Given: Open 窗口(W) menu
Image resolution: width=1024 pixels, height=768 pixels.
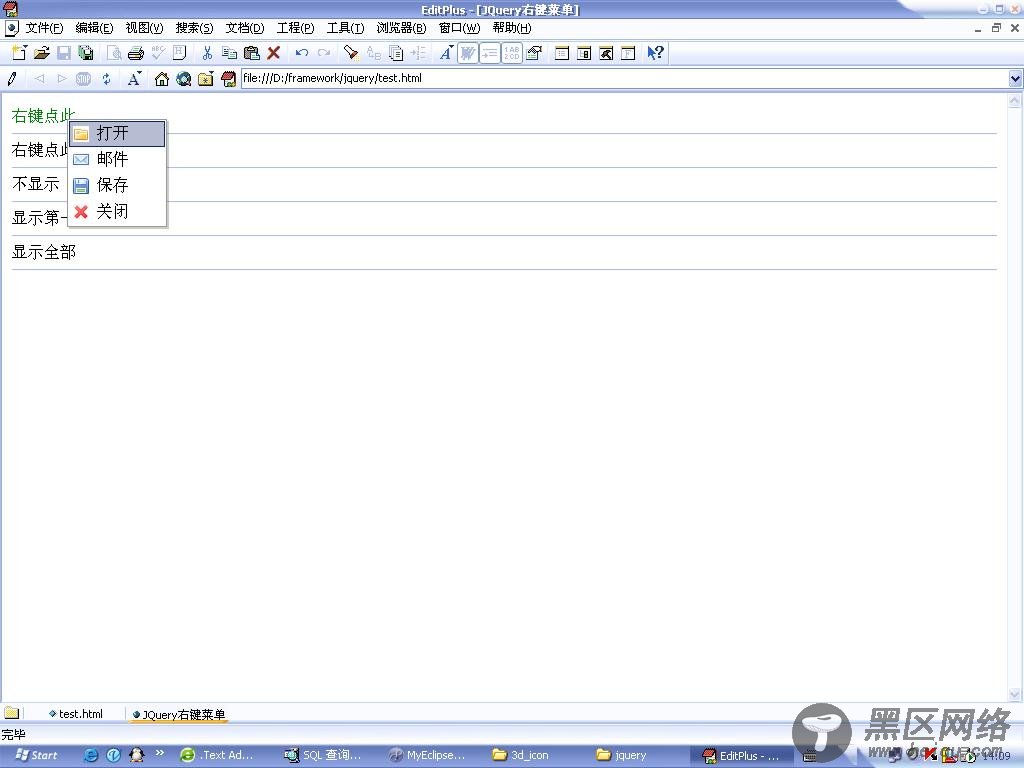Looking at the screenshot, I should click(459, 28).
